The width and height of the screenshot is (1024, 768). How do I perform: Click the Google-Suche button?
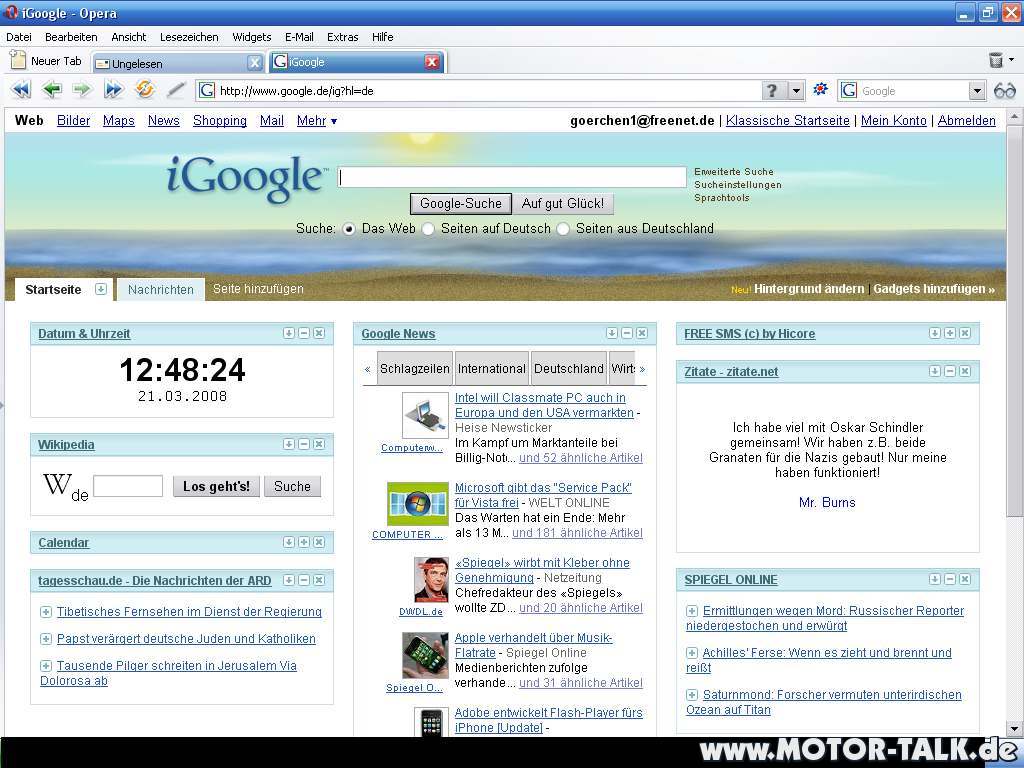pyautogui.click(x=461, y=204)
